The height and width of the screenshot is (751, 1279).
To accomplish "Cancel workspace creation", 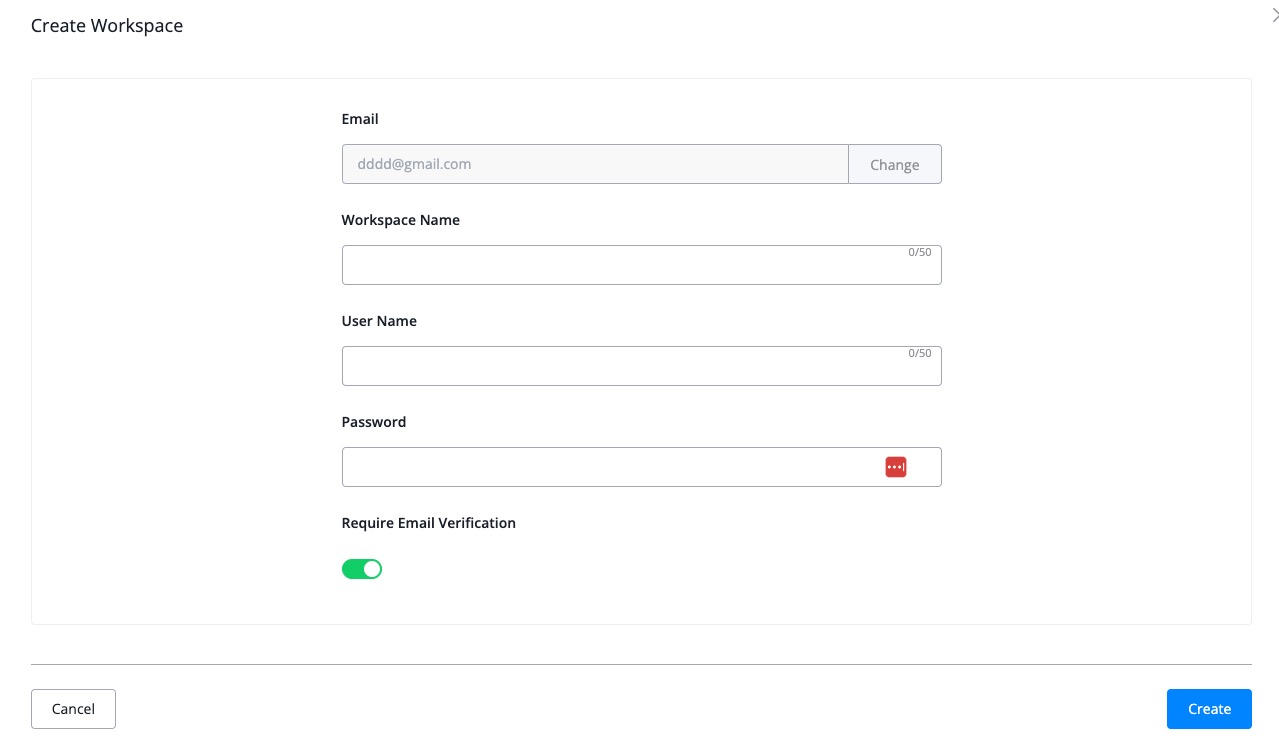I will click(x=73, y=709).
